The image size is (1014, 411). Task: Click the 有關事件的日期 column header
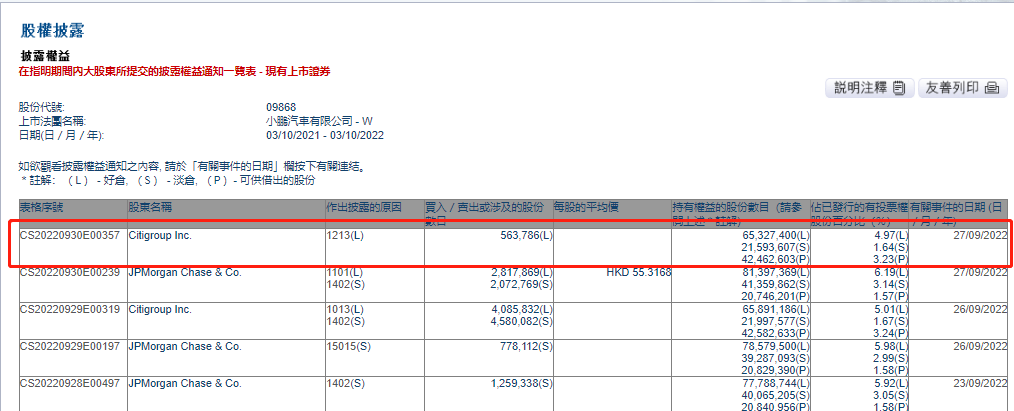coord(959,213)
